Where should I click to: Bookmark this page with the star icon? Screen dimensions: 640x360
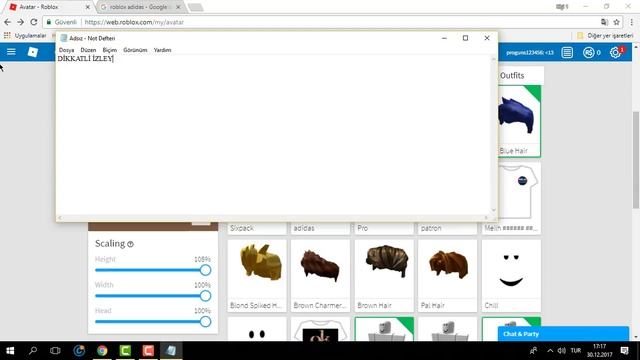[617, 22]
